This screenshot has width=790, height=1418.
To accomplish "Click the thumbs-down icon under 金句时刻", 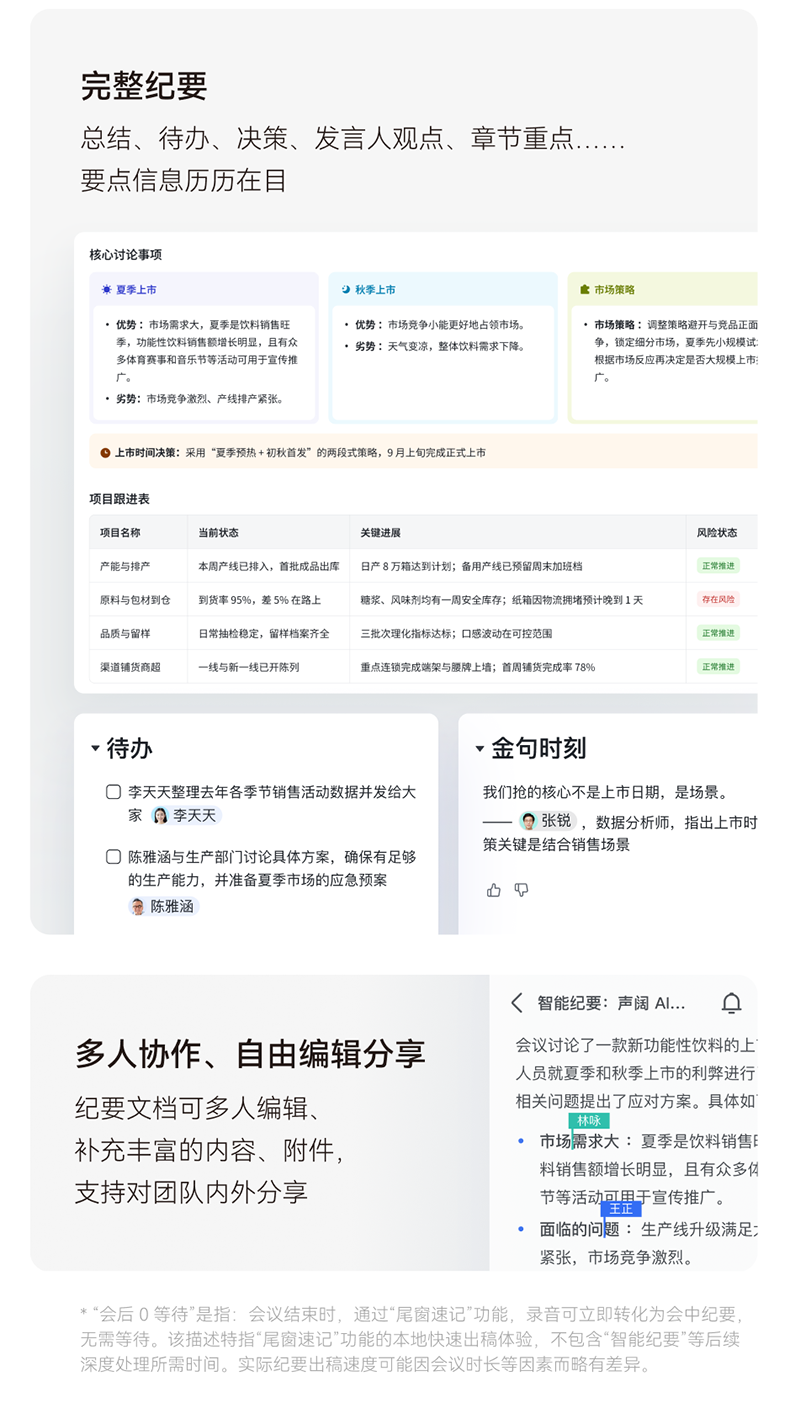I will coord(521,890).
